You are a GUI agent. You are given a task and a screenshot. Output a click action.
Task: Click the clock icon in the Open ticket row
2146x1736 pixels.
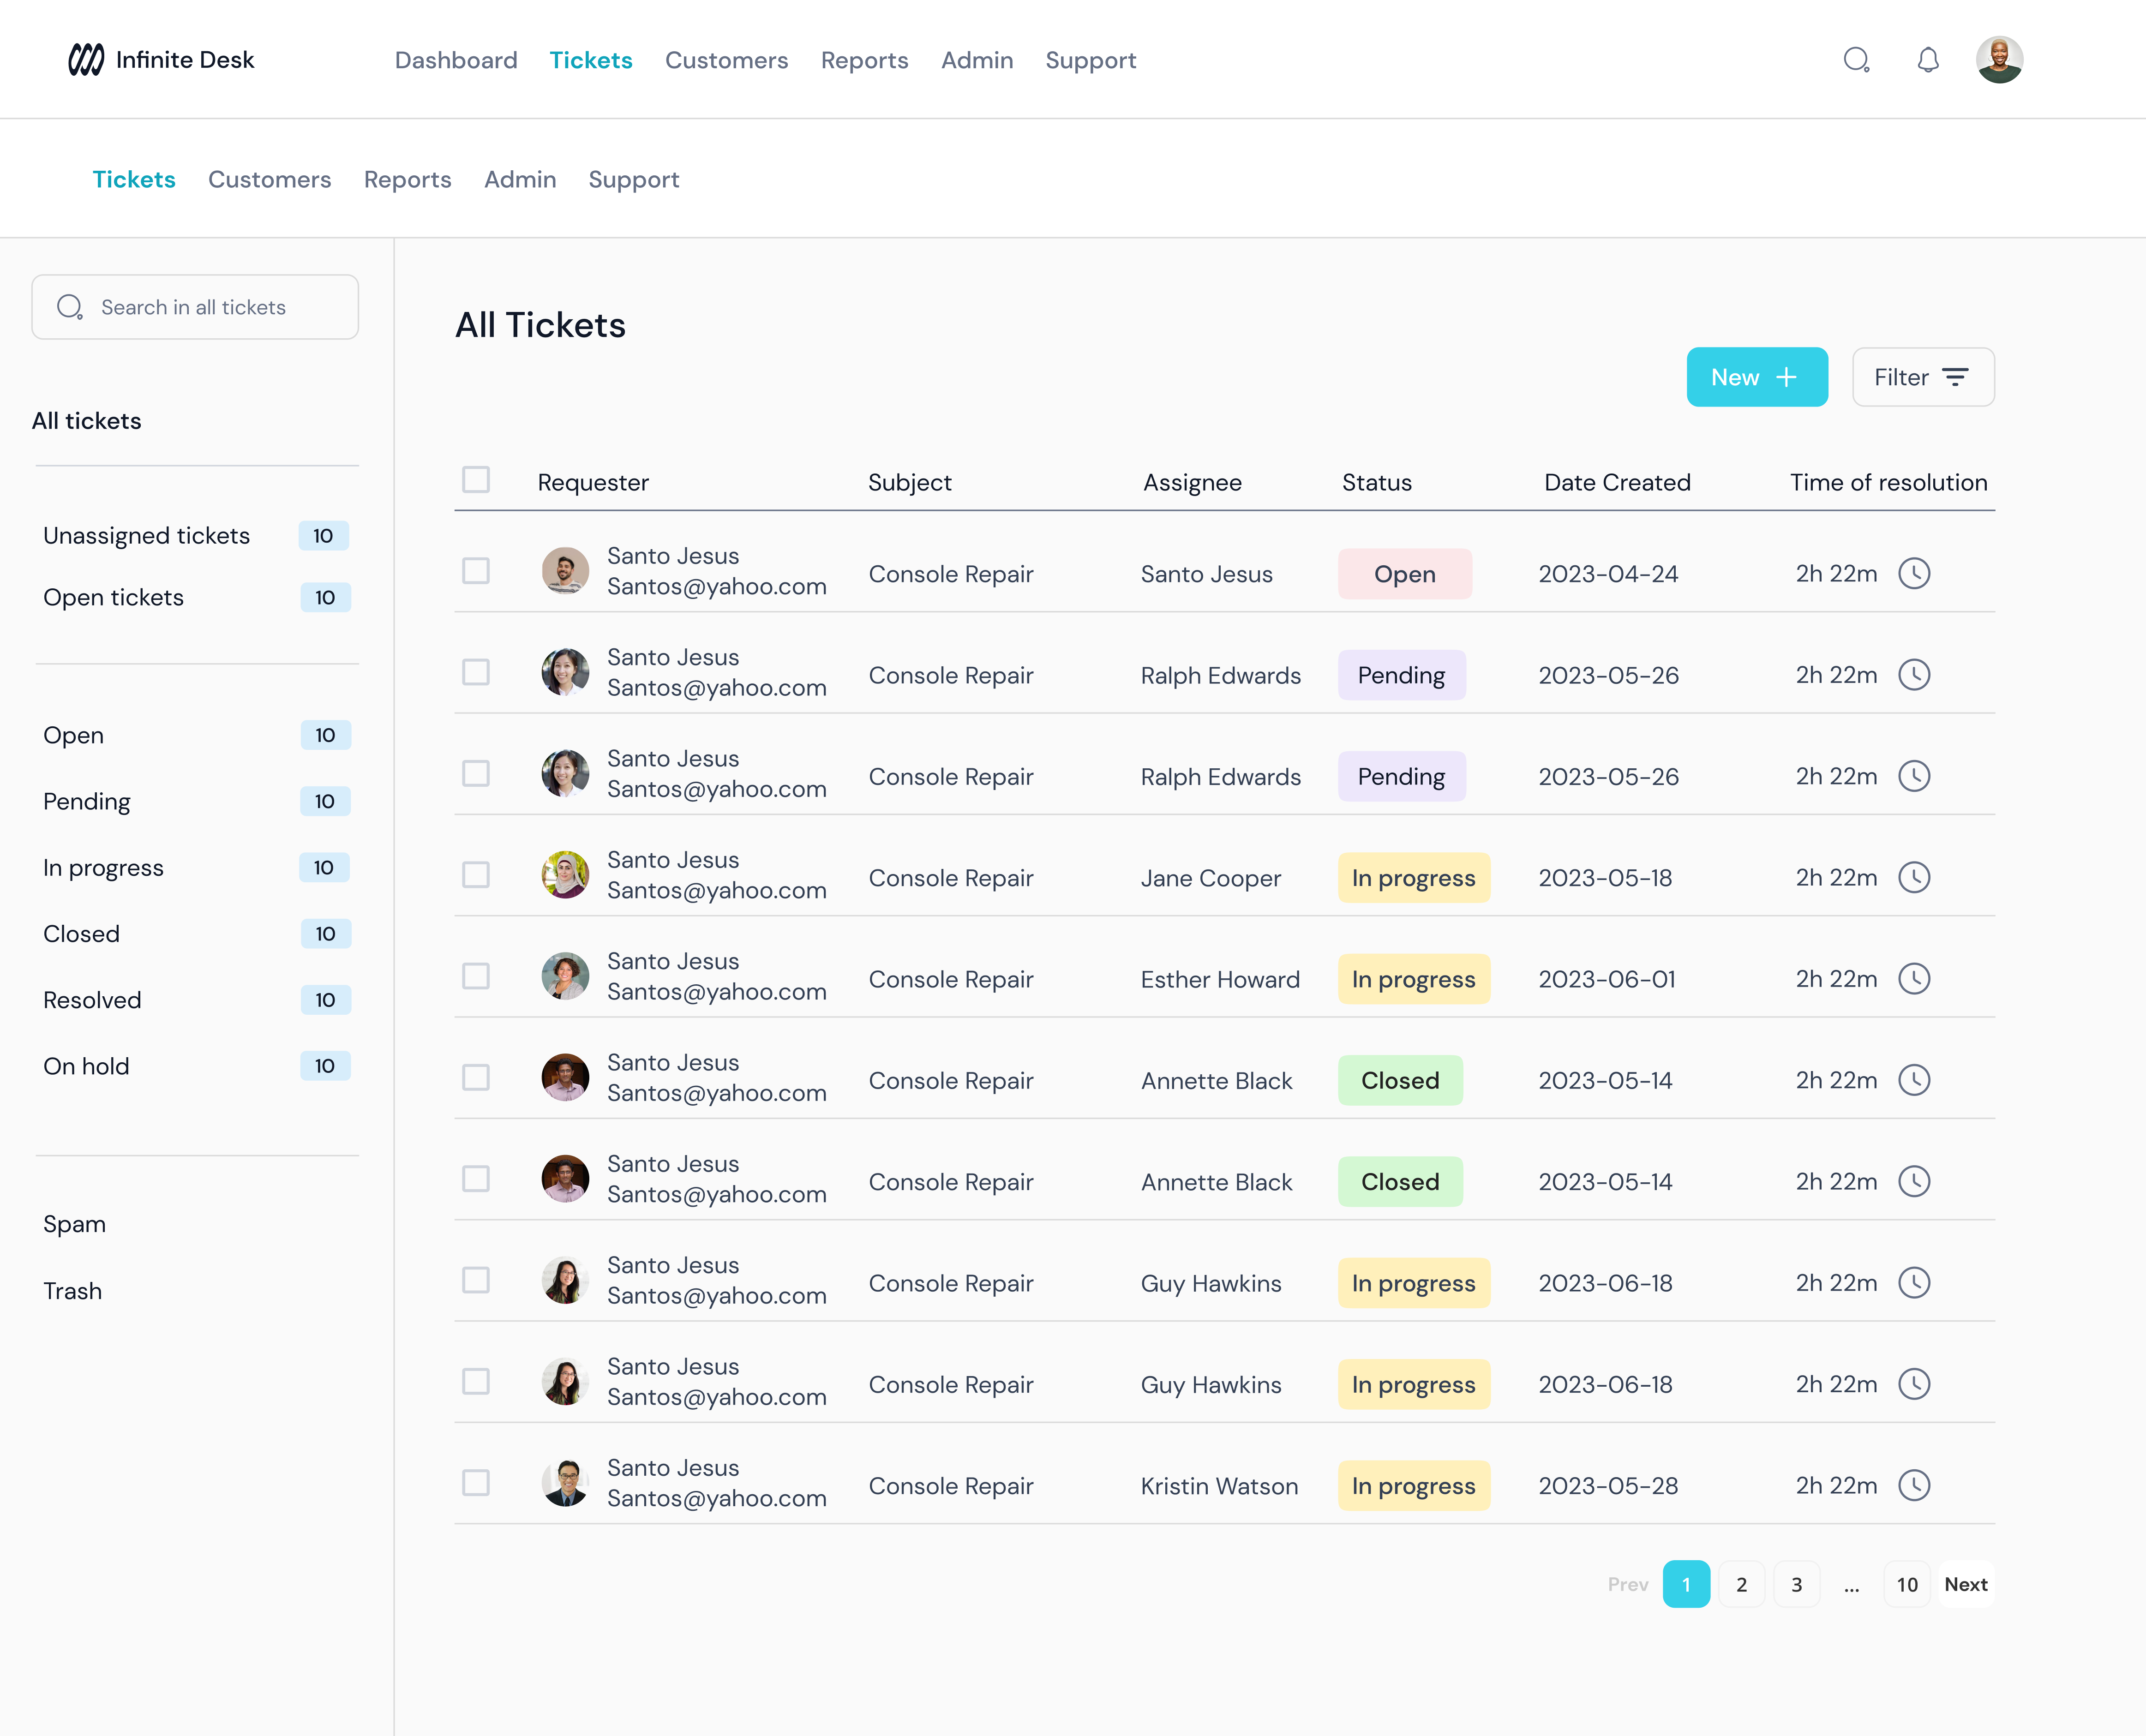(1913, 574)
